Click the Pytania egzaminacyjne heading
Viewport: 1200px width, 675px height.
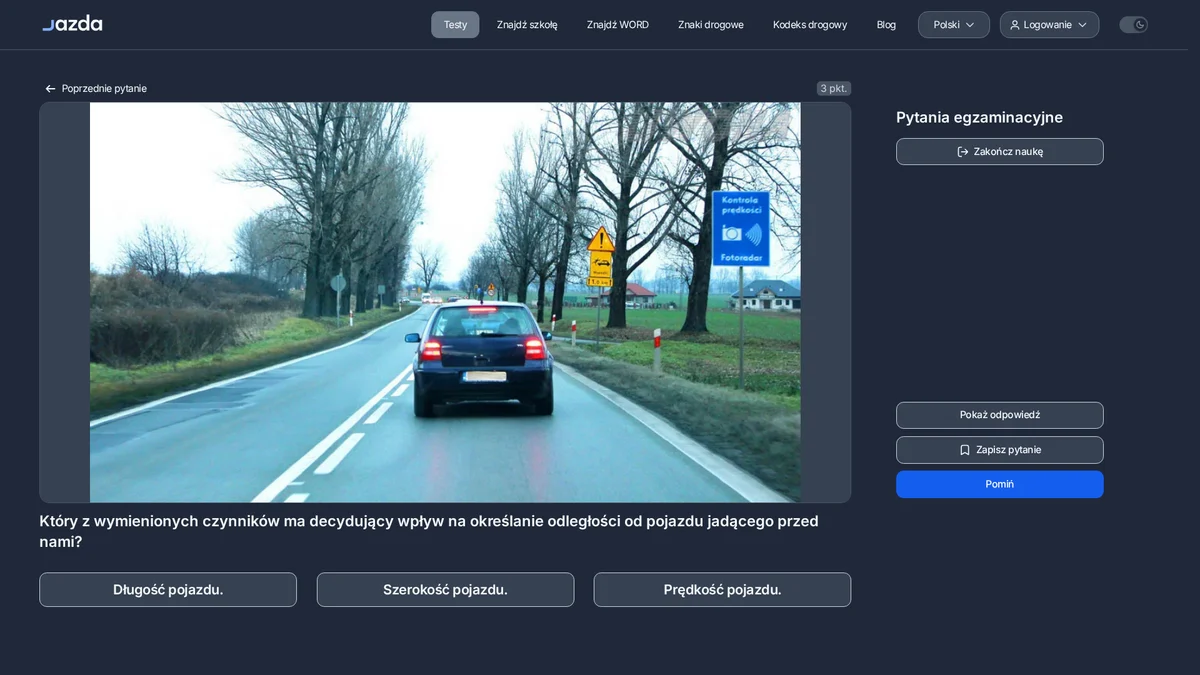(979, 118)
